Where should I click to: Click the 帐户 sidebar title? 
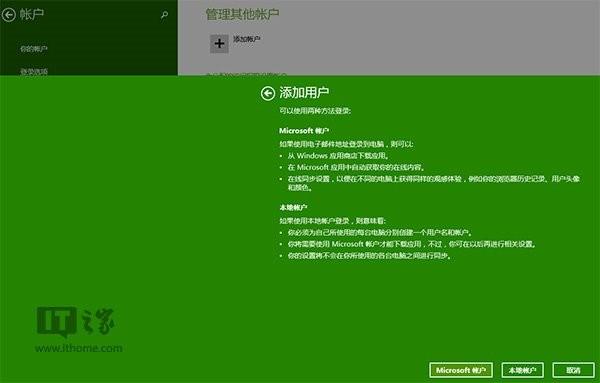click(x=32, y=14)
